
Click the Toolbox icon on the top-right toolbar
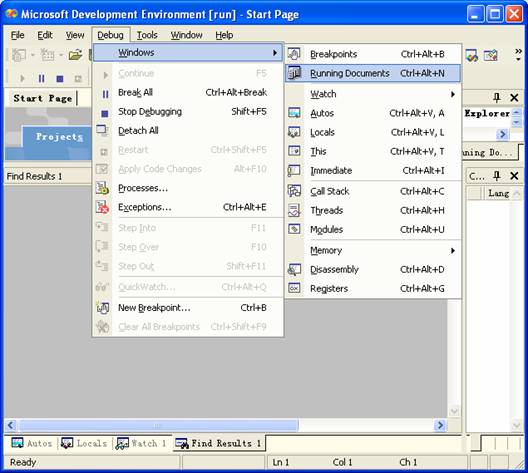(491, 55)
